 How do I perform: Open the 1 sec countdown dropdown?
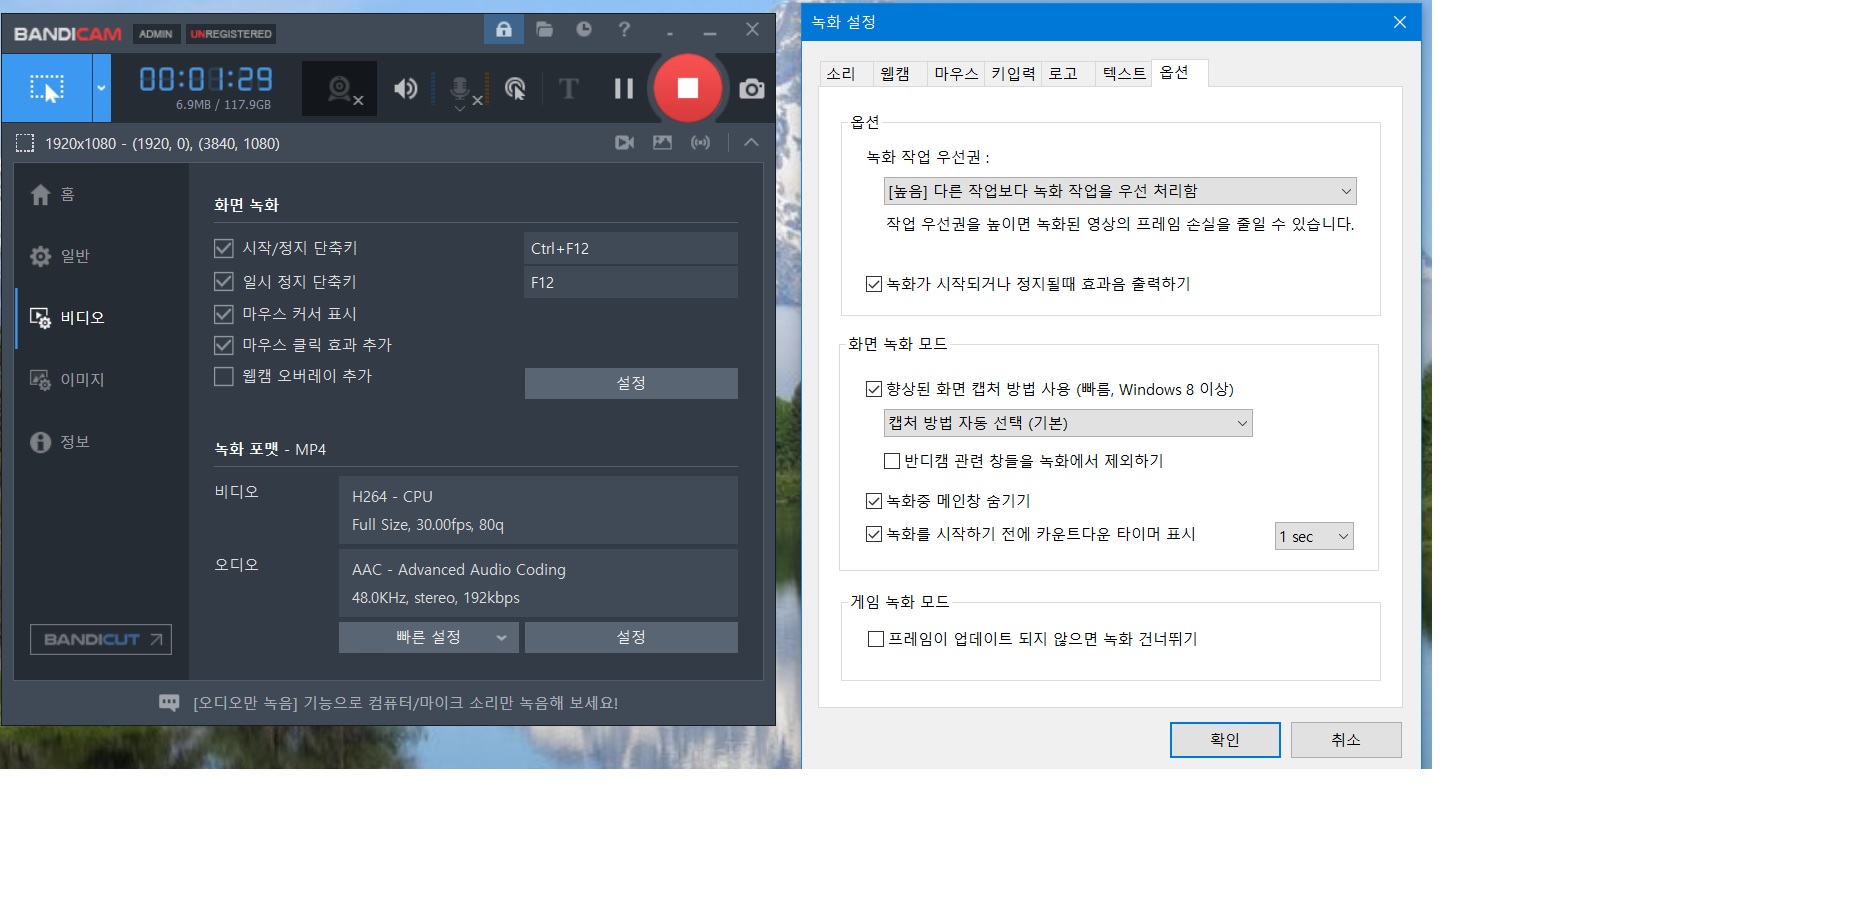click(1314, 536)
